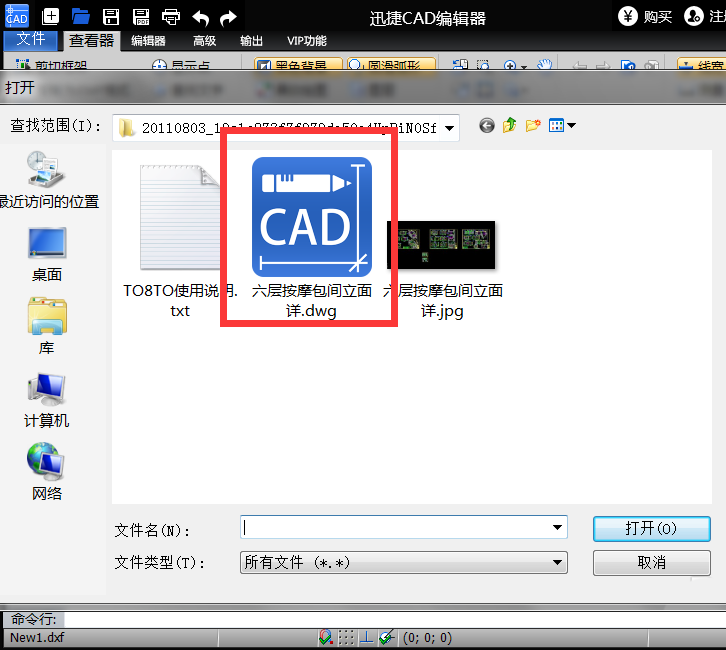
Task: Click the Save icon in title bar
Action: (x=111, y=16)
